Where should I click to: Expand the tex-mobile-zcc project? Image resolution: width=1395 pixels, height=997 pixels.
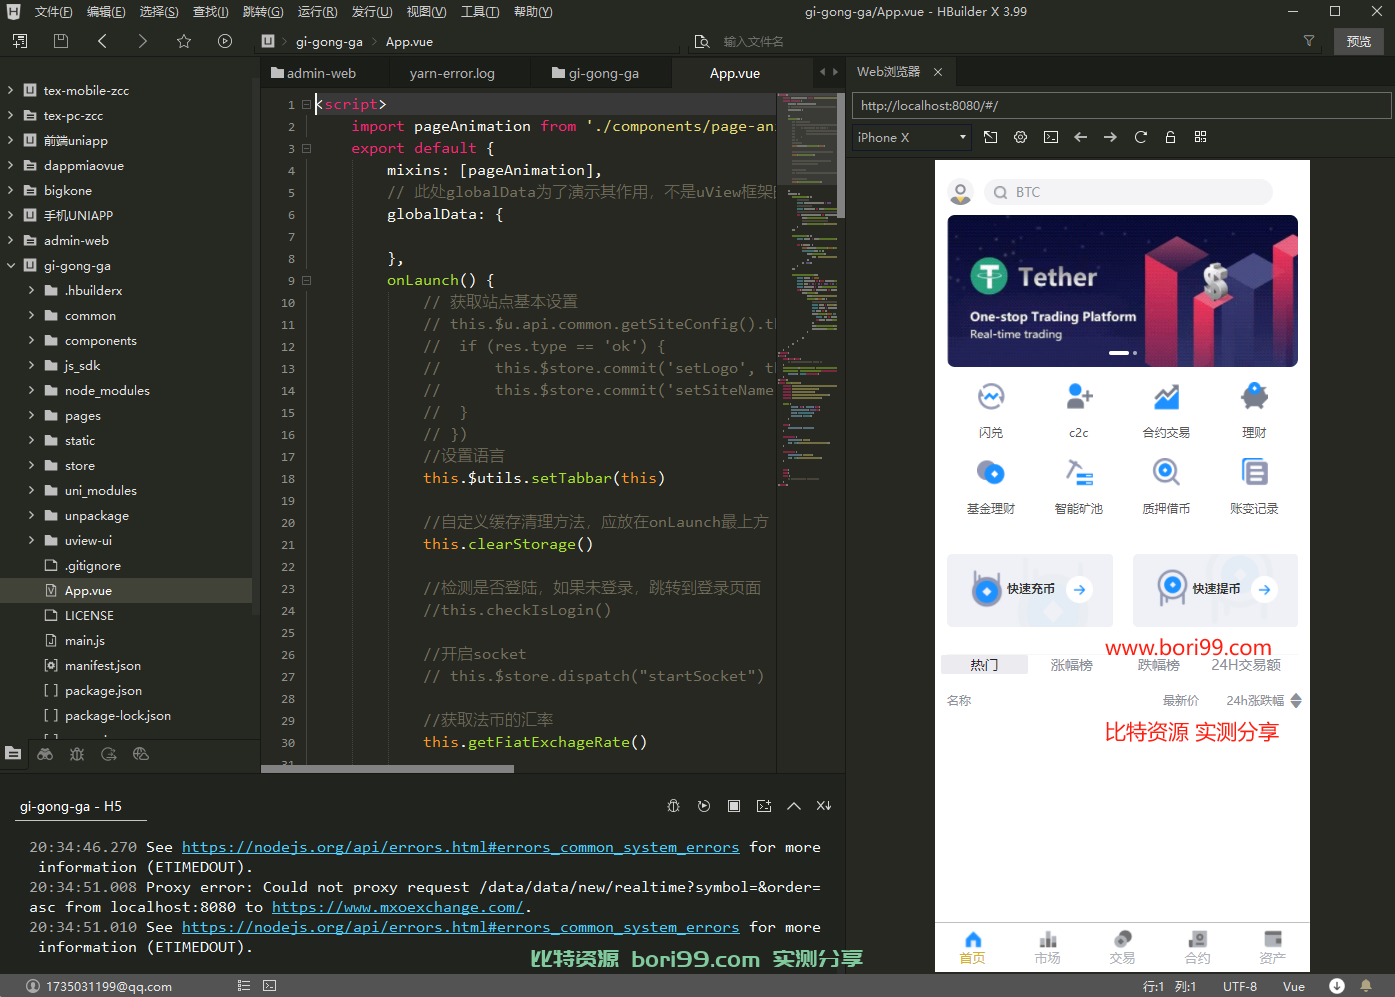pos(10,90)
